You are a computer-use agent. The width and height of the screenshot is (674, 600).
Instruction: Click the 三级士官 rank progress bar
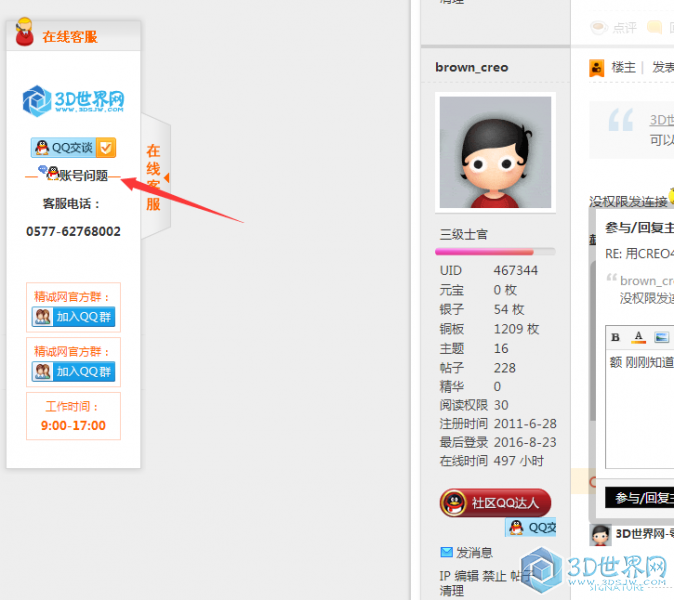pyautogui.click(x=495, y=252)
